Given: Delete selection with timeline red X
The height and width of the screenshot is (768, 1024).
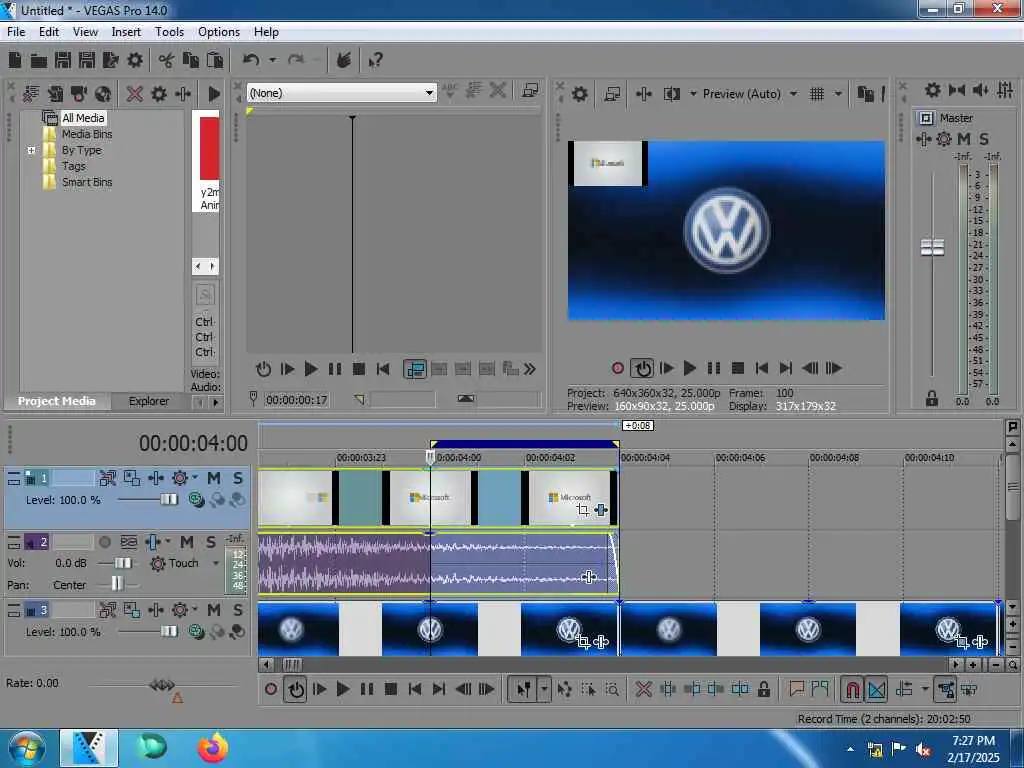Looking at the screenshot, I should tap(643, 689).
